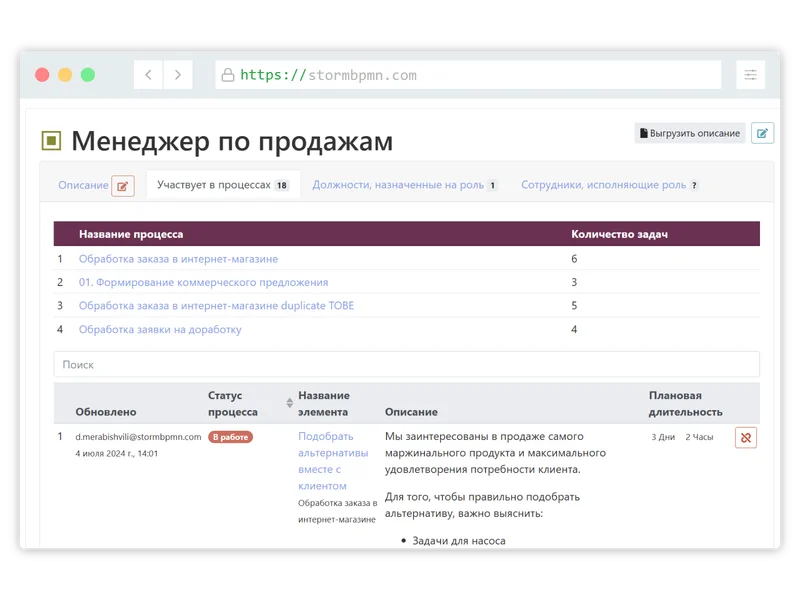Click the back navigation chevron
This screenshot has width=800, height=600.
(x=149, y=73)
